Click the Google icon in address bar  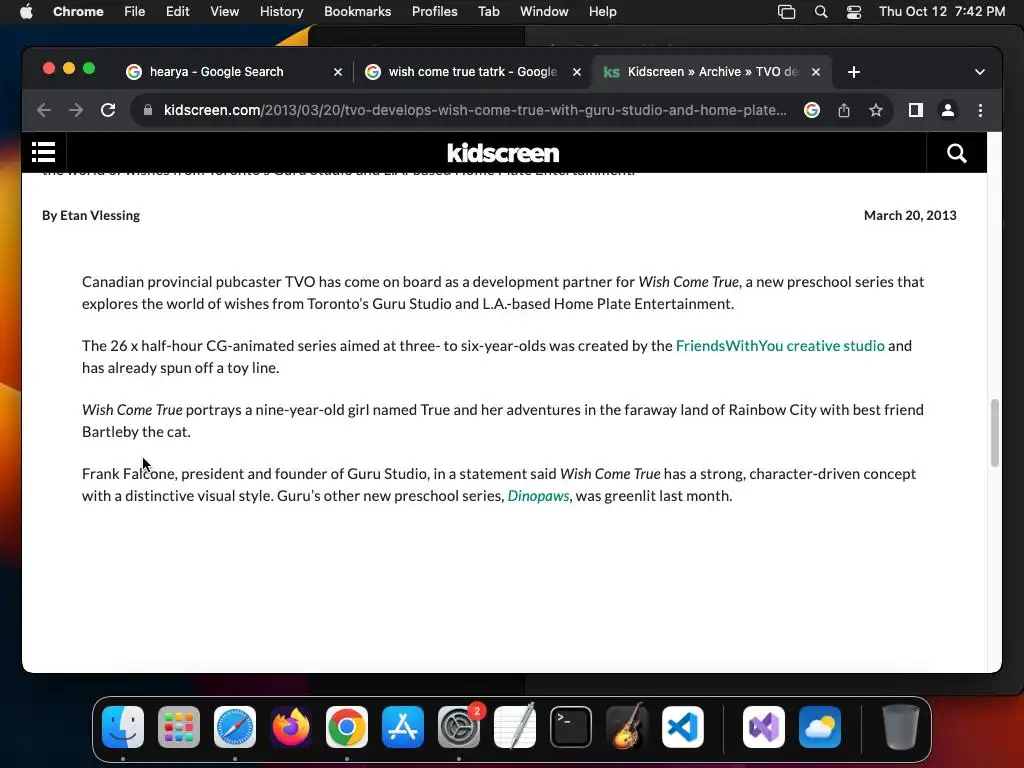(x=812, y=110)
